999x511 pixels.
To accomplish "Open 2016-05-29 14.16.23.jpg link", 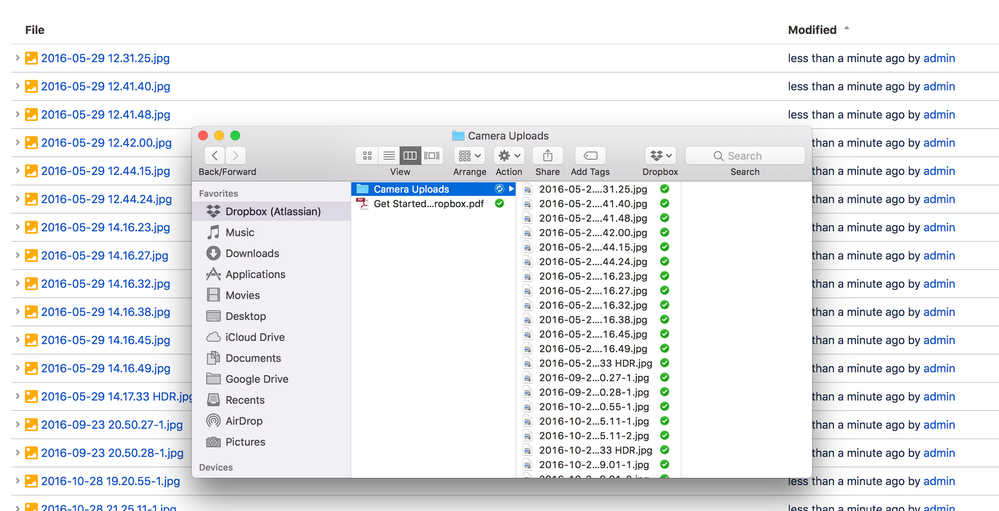I will click(106, 227).
